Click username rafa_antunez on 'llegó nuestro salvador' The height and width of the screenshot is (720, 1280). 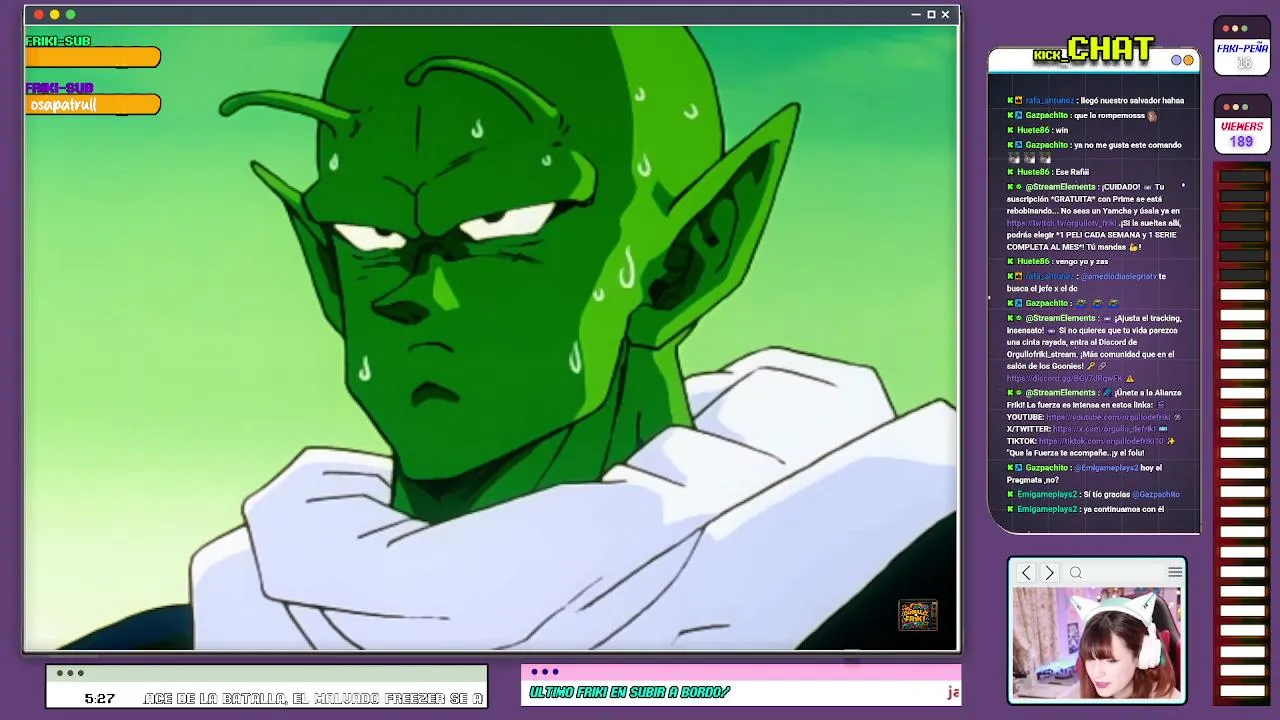[1049, 100]
